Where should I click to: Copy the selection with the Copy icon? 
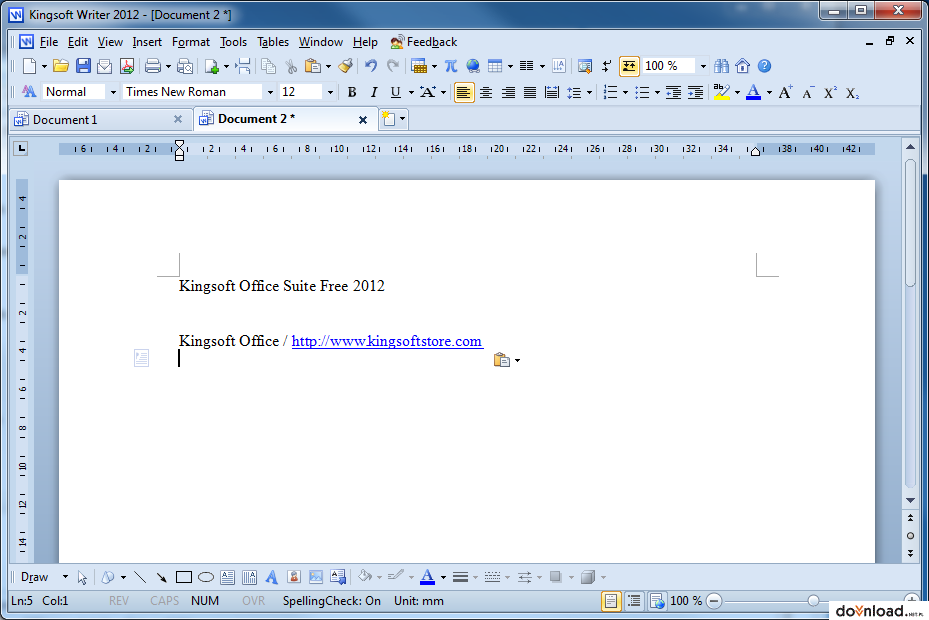(268, 66)
